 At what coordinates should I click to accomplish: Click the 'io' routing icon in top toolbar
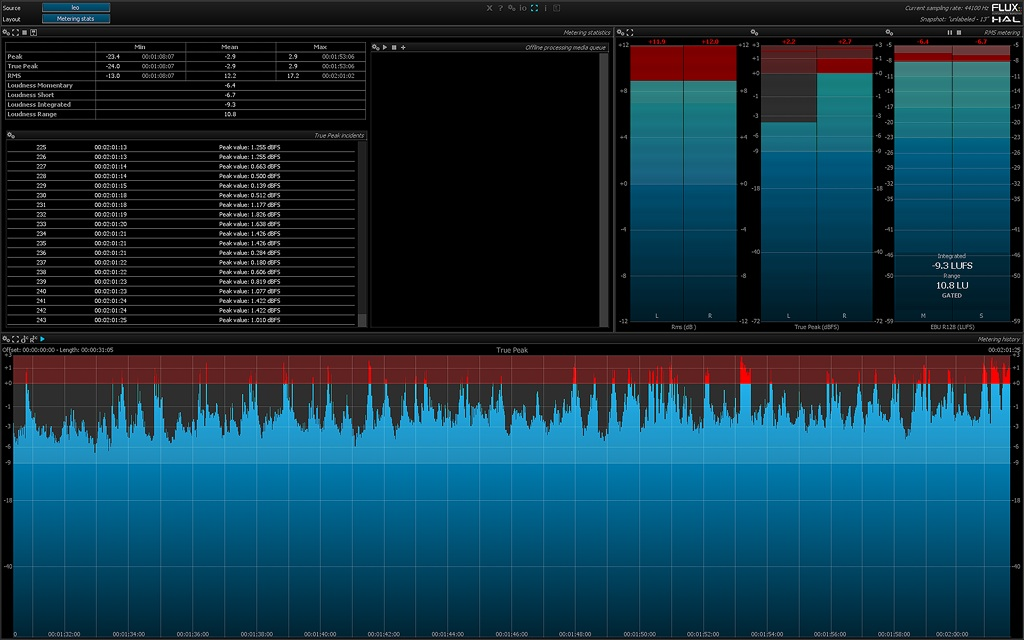tap(523, 8)
